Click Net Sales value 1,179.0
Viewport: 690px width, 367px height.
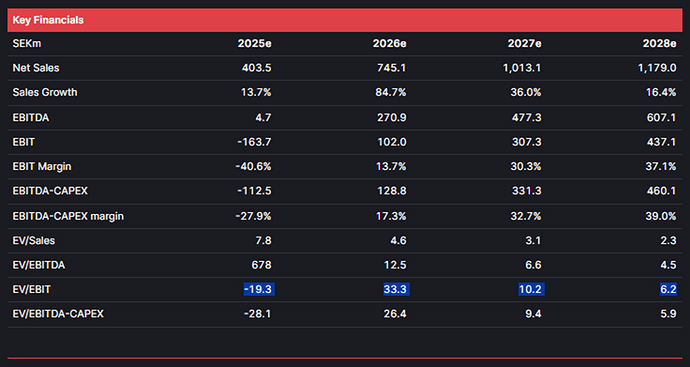click(x=657, y=68)
